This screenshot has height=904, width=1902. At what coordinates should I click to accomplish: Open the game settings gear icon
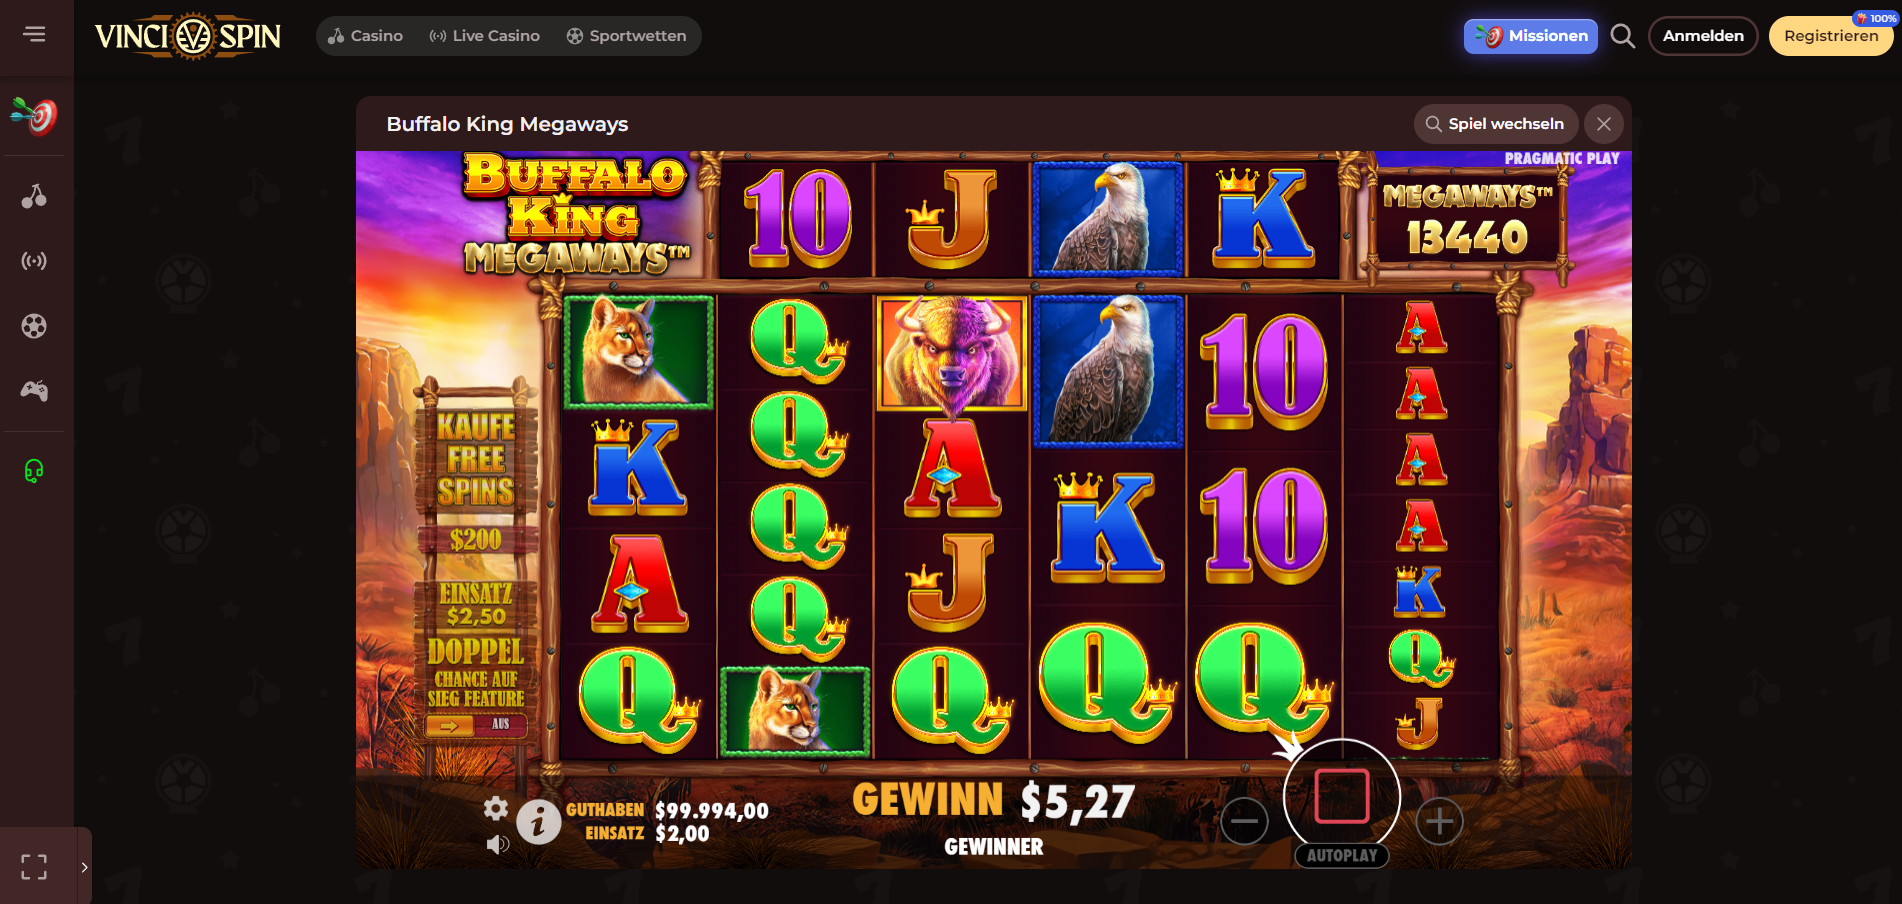496,808
